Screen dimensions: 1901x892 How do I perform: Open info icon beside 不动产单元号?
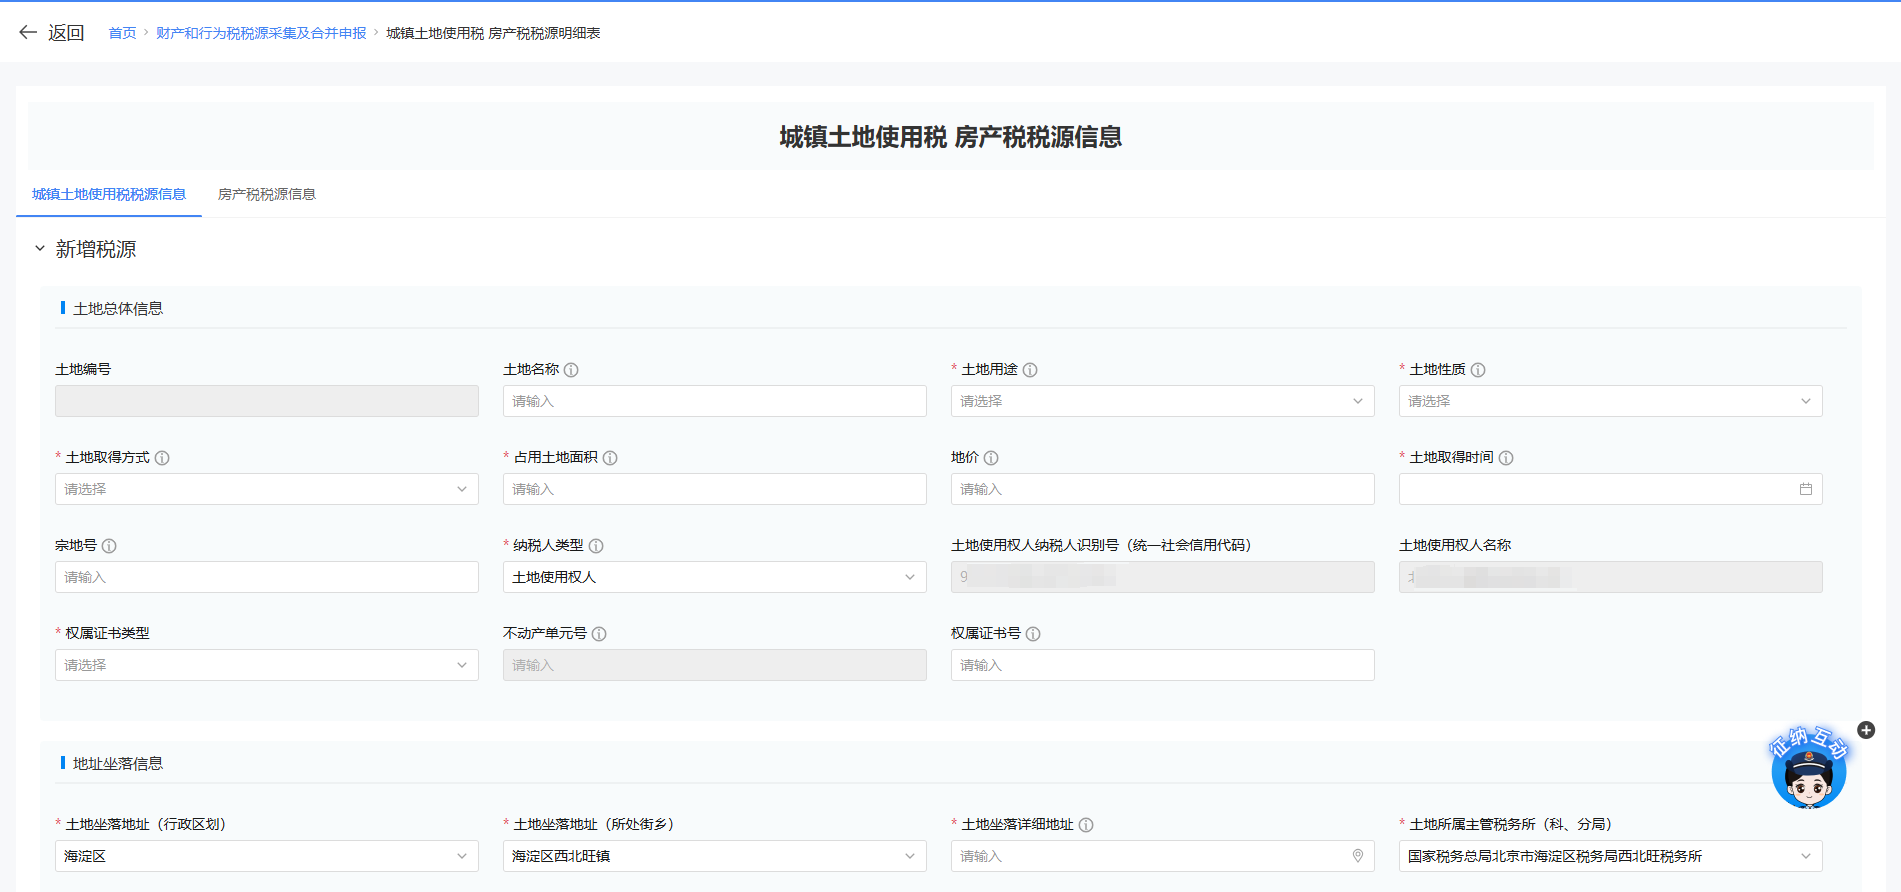[x=599, y=634]
